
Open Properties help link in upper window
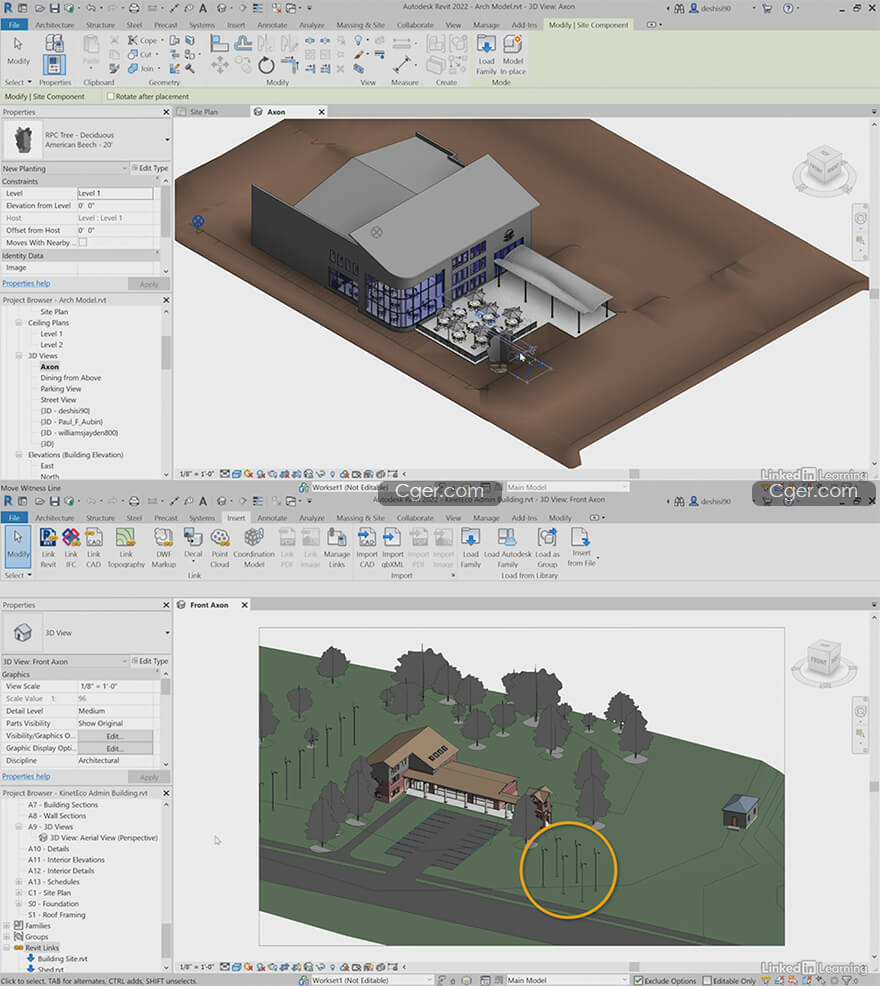click(26, 284)
